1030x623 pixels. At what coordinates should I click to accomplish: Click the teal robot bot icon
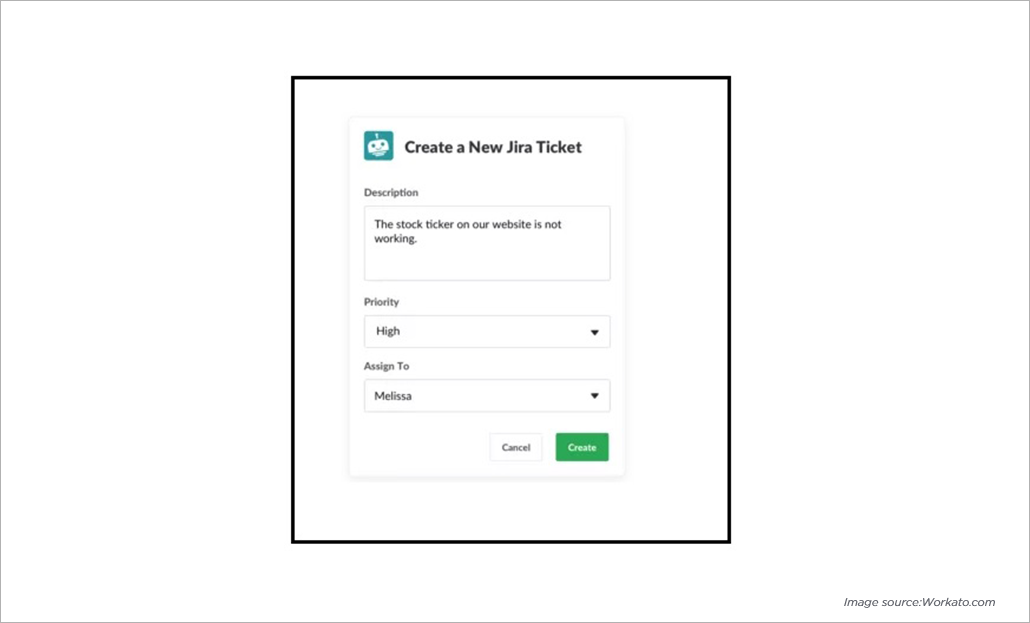click(378, 146)
